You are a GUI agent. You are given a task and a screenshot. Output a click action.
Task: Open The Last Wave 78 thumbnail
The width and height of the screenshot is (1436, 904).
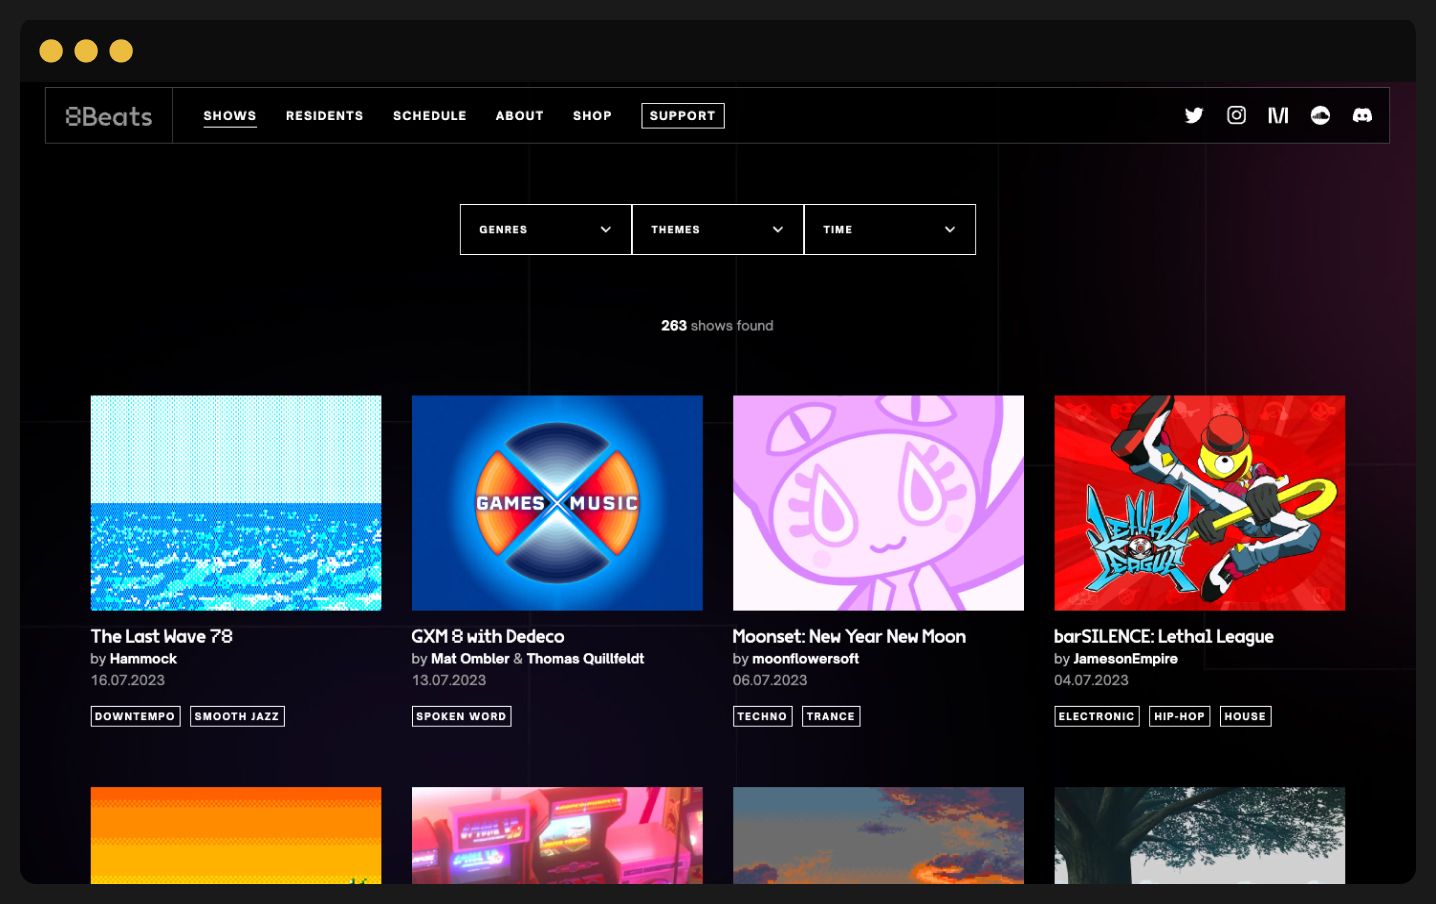tap(236, 503)
